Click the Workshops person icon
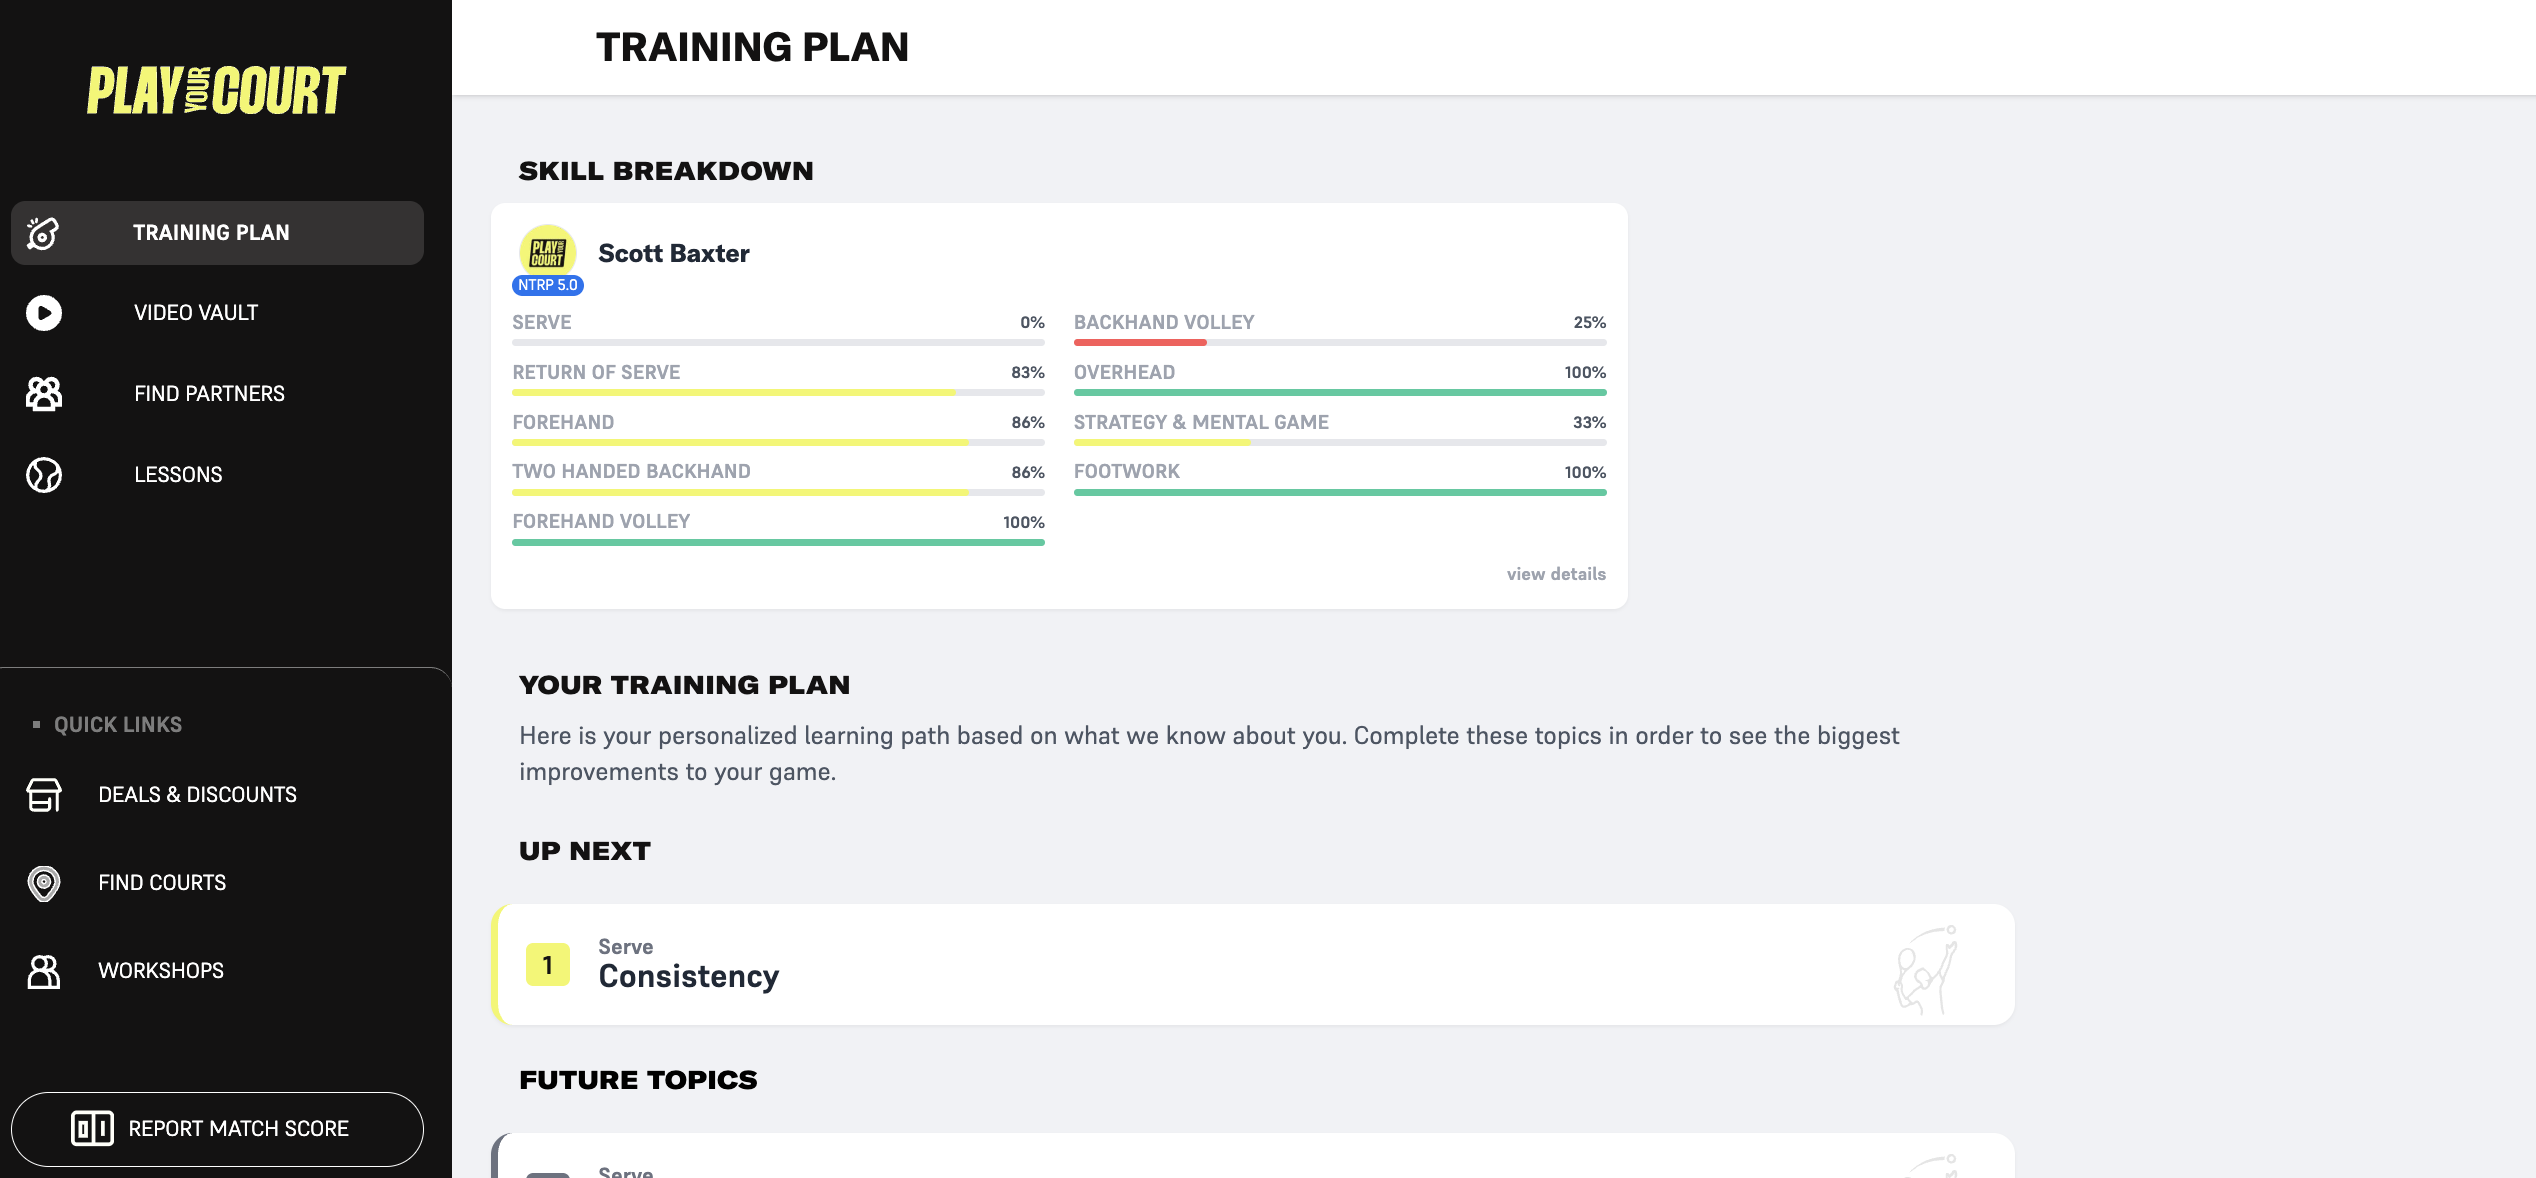This screenshot has height=1178, width=2536. (43, 971)
